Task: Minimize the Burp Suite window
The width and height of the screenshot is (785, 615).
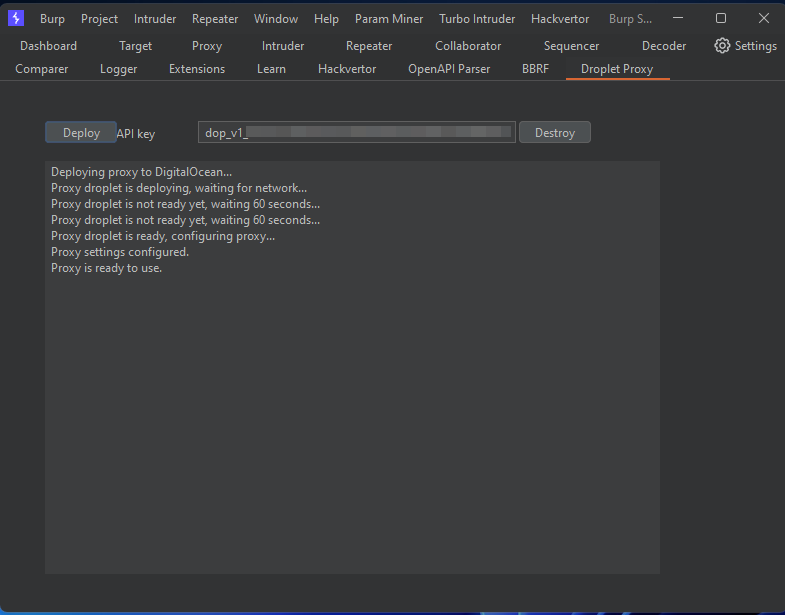Action: coord(678,18)
